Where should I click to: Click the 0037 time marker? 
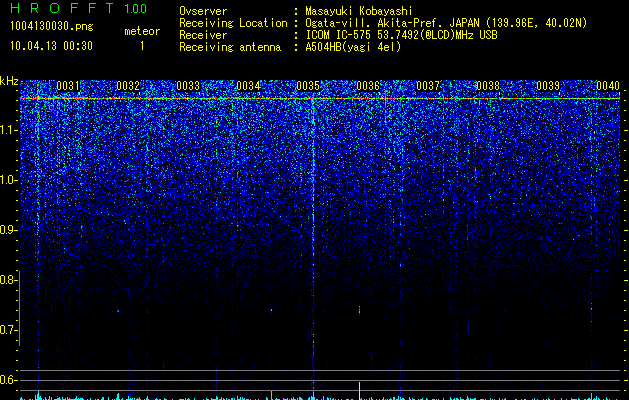coord(428,86)
